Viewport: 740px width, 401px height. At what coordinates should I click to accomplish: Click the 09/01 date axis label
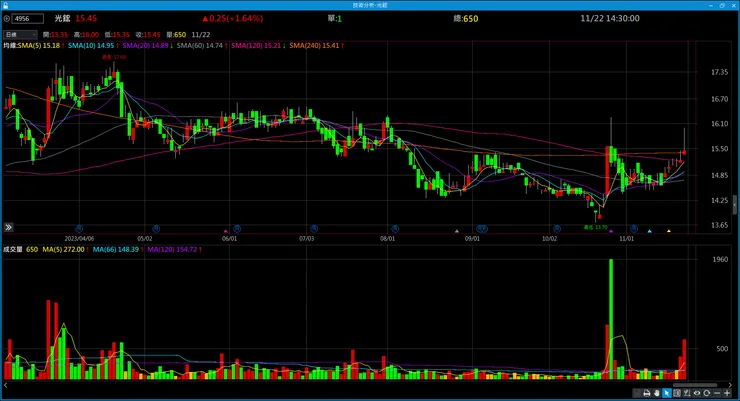[x=472, y=239]
